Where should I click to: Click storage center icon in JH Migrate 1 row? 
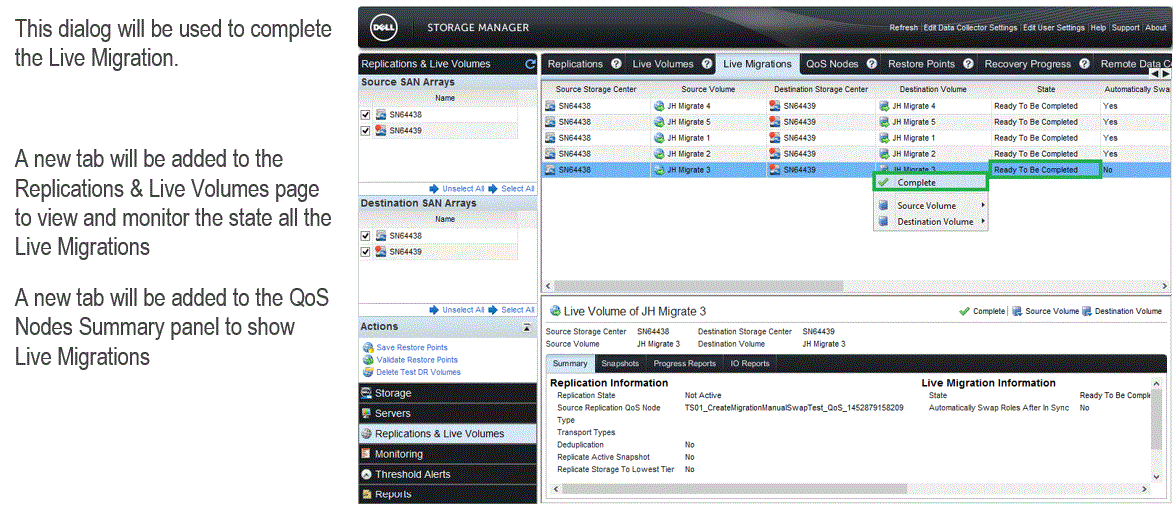pyautogui.click(x=550, y=138)
